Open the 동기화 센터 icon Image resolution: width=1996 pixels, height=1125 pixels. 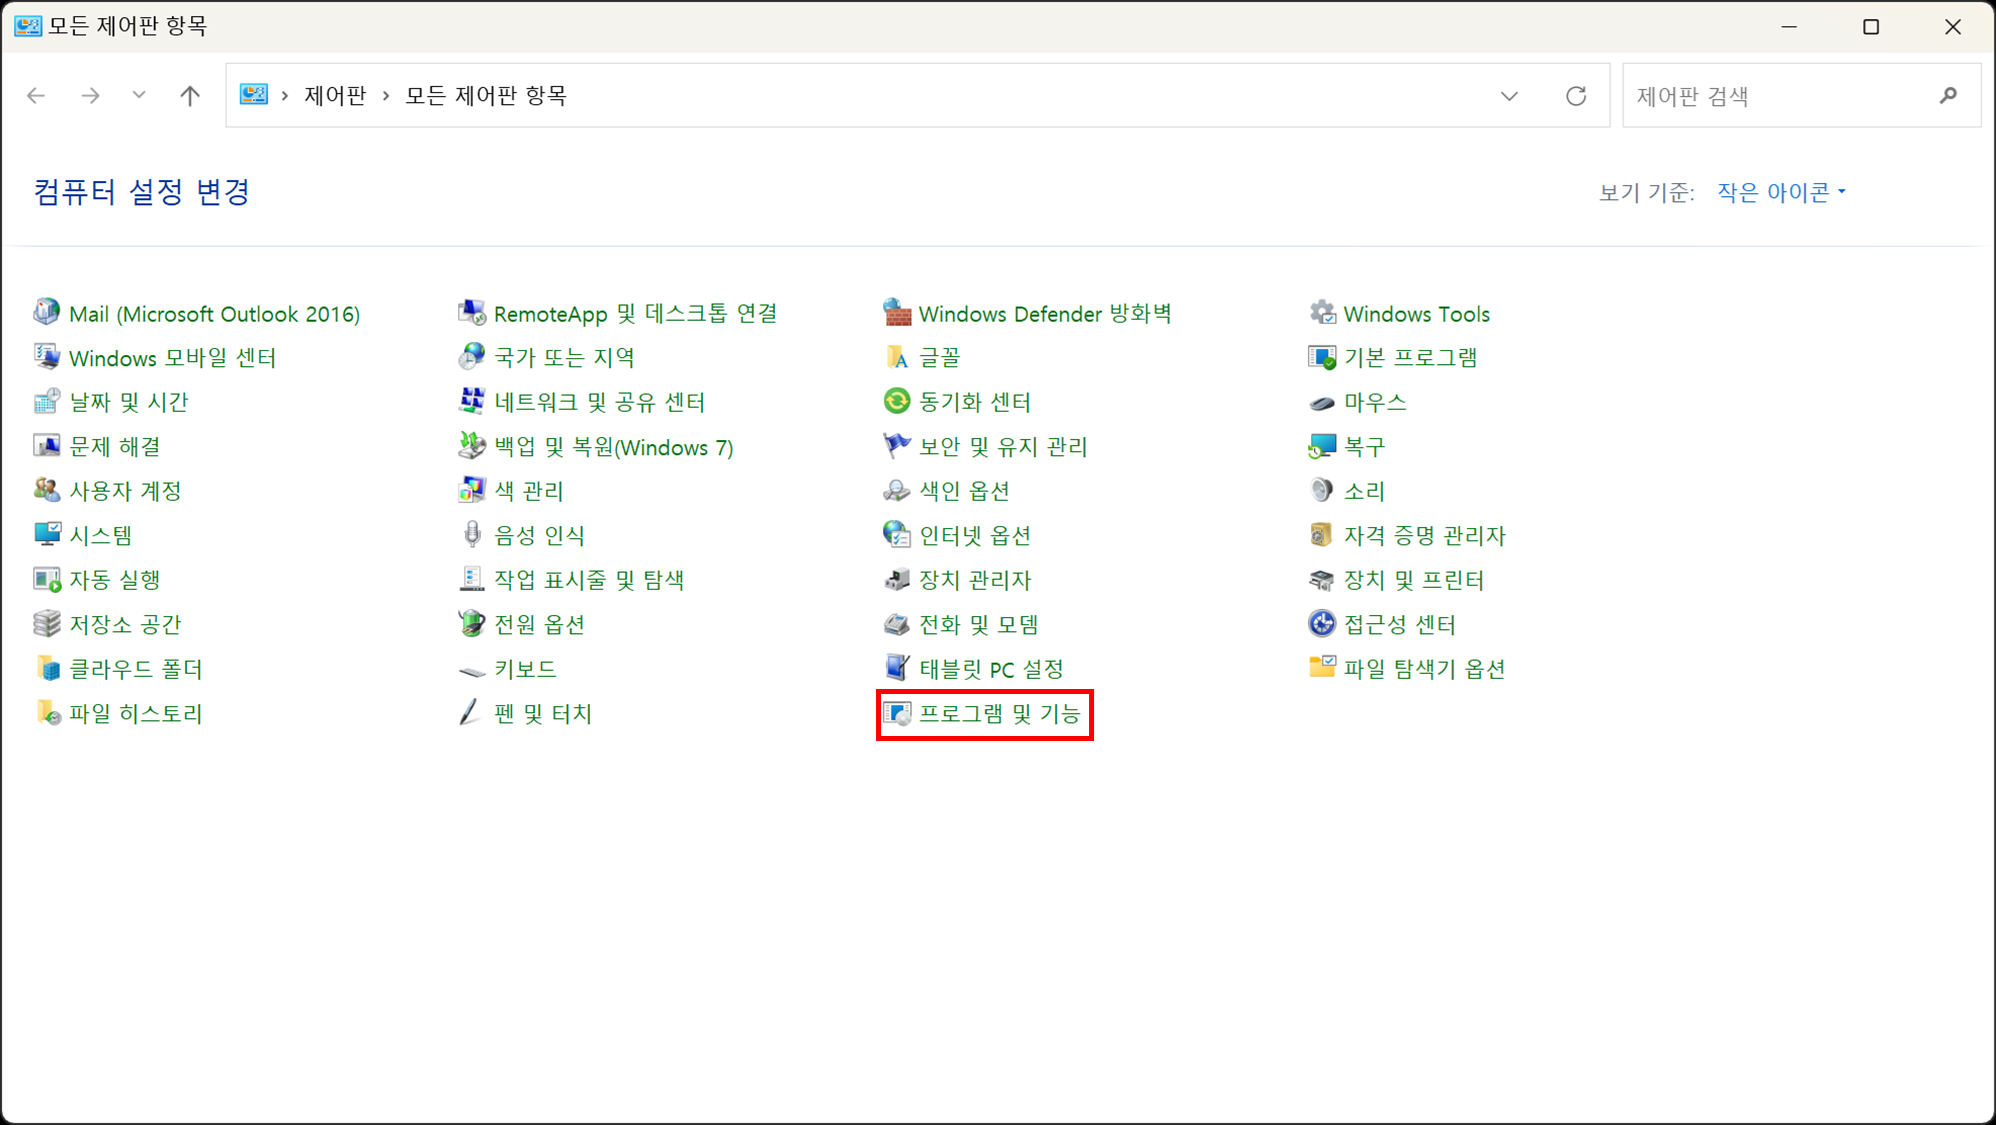[x=896, y=401]
